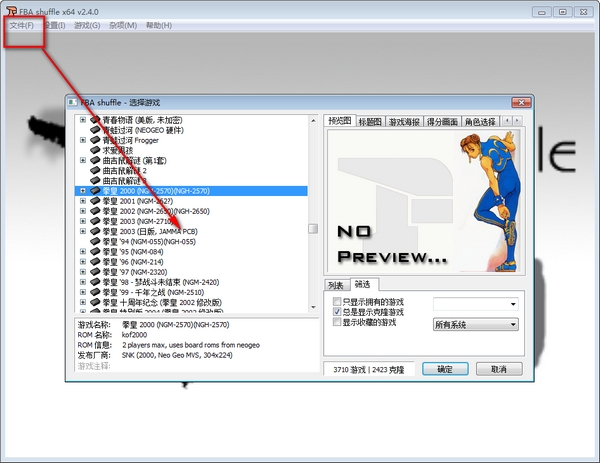Select the 筛选 tab

(363, 284)
